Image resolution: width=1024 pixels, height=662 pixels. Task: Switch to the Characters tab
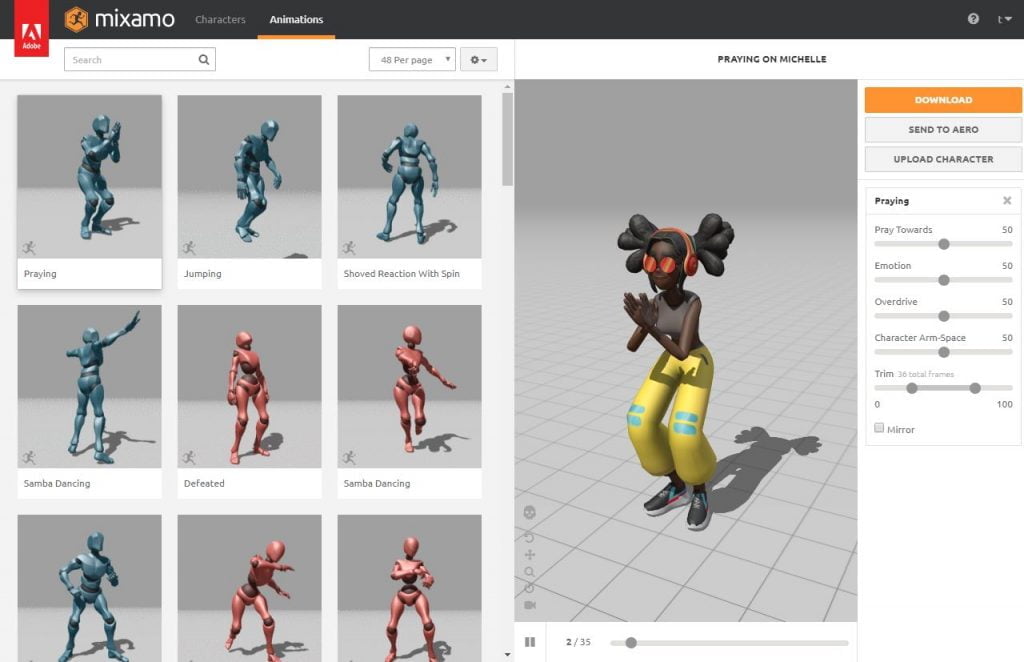(x=219, y=19)
